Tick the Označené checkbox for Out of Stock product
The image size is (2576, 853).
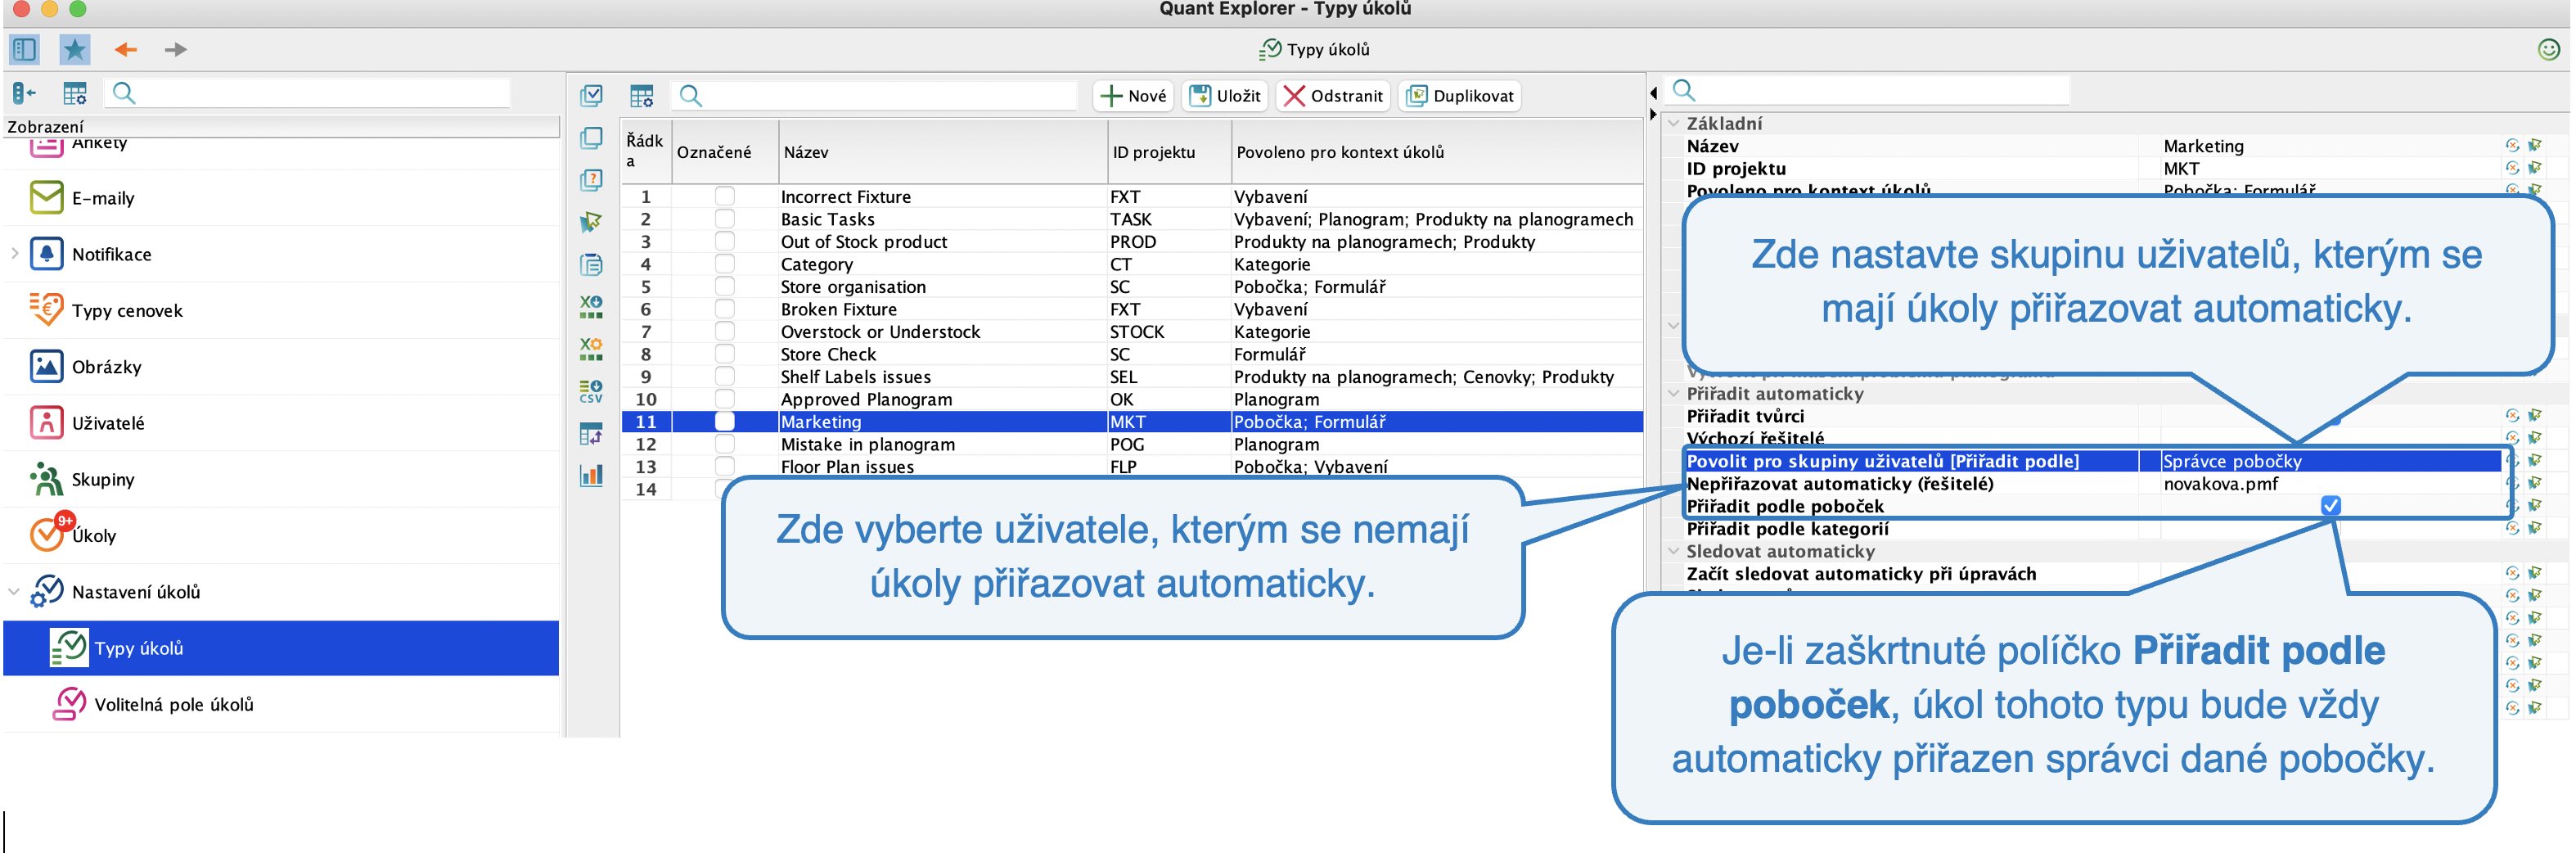725,241
